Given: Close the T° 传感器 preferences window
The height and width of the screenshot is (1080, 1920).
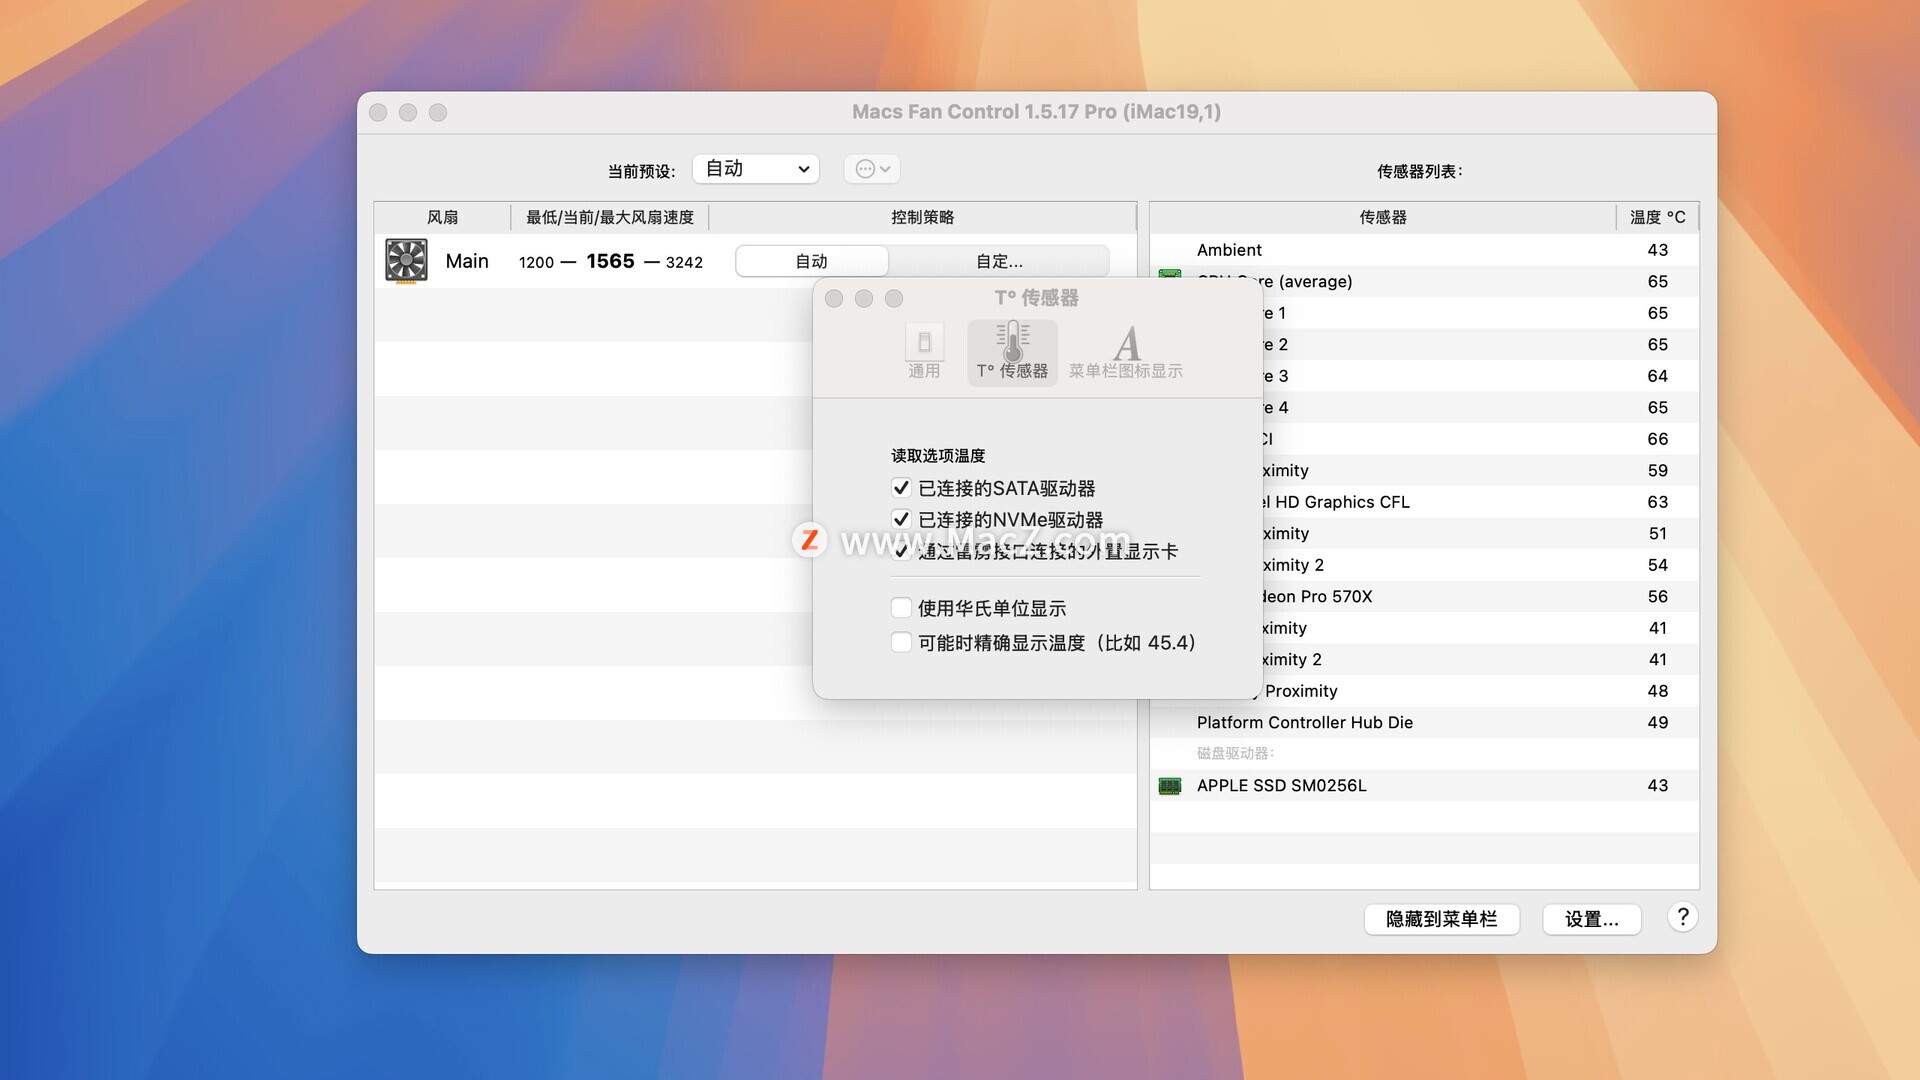Looking at the screenshot, I should coord(834,298).
